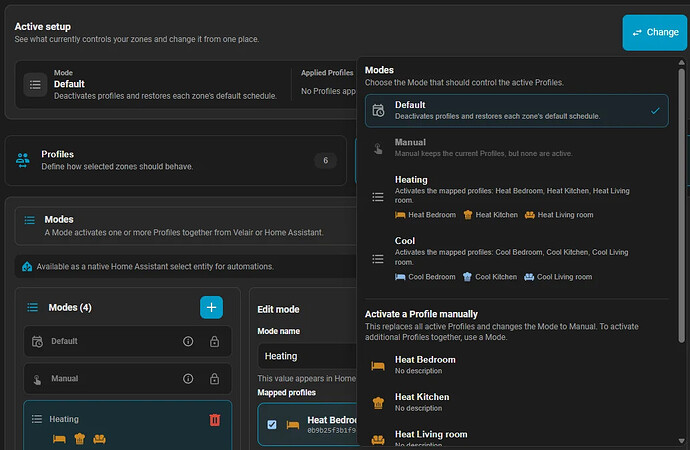Add a new mode with plus button
Image resolution: width=690 pixels, height=450 pixels.
211,307
